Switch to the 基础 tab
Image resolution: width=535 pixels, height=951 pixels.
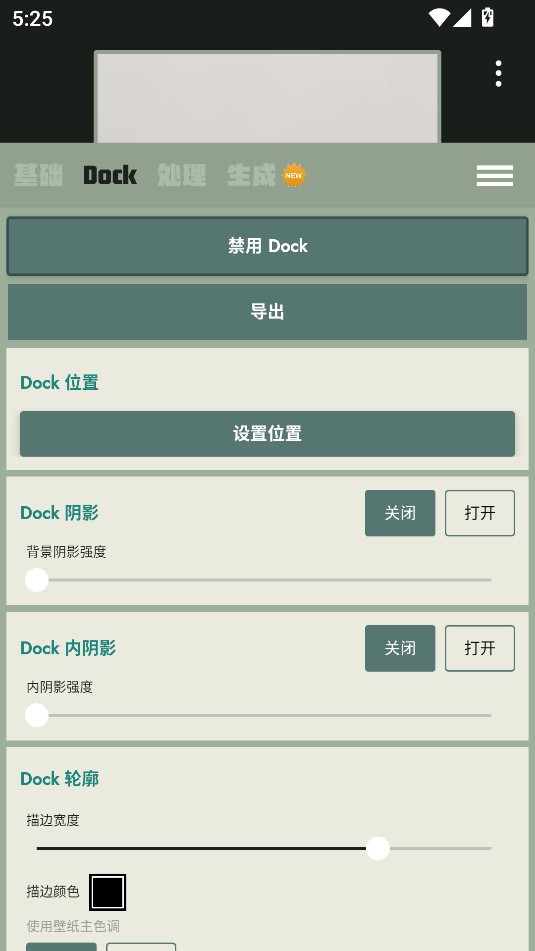[38, 175]
